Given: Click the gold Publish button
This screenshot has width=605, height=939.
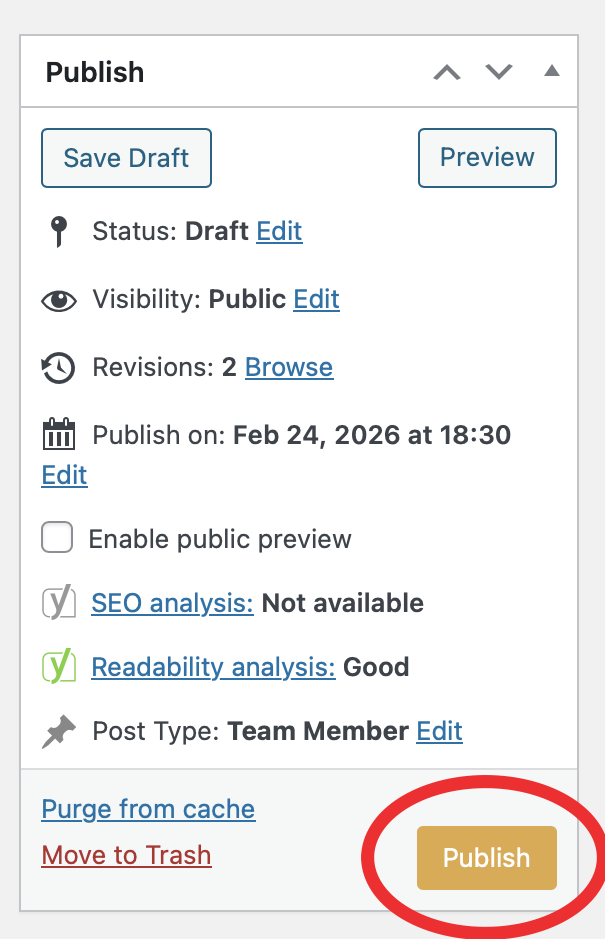Looking at the screenshot, I should [487, 858].
